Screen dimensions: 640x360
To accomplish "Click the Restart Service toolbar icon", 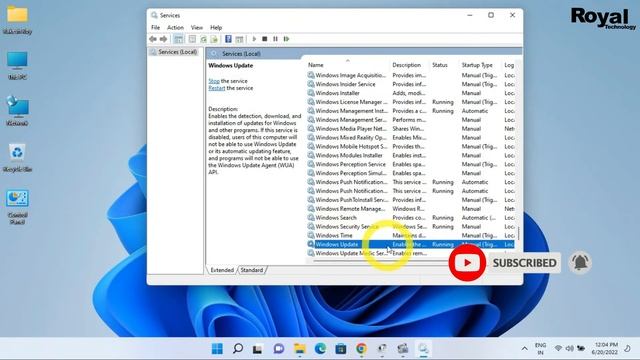I will point(286,39).
